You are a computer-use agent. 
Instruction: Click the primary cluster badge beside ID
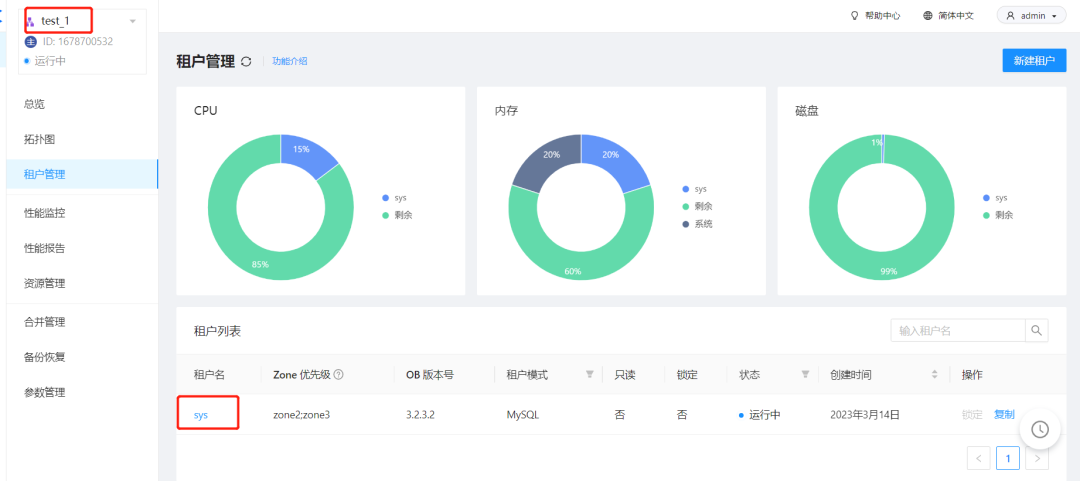30,41
